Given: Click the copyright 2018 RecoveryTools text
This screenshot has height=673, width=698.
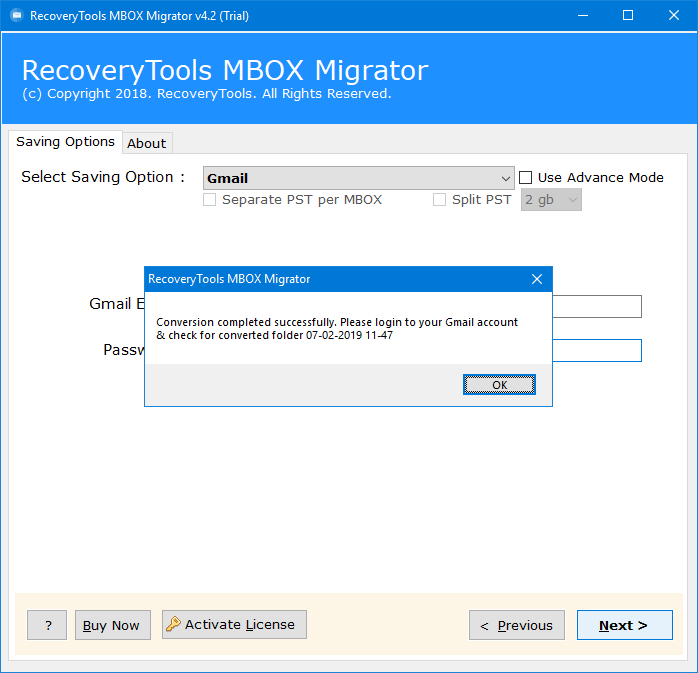Looking at the screenshot, I should pyautogui.click(x=207, y=94).
